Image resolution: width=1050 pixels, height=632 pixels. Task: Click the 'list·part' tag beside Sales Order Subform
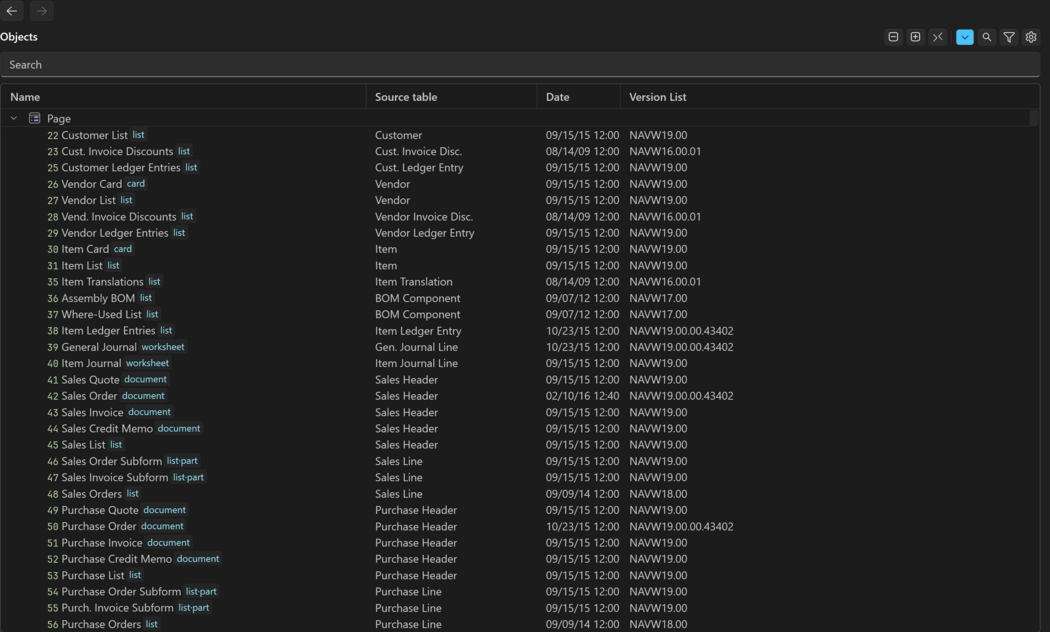[182, 461]
